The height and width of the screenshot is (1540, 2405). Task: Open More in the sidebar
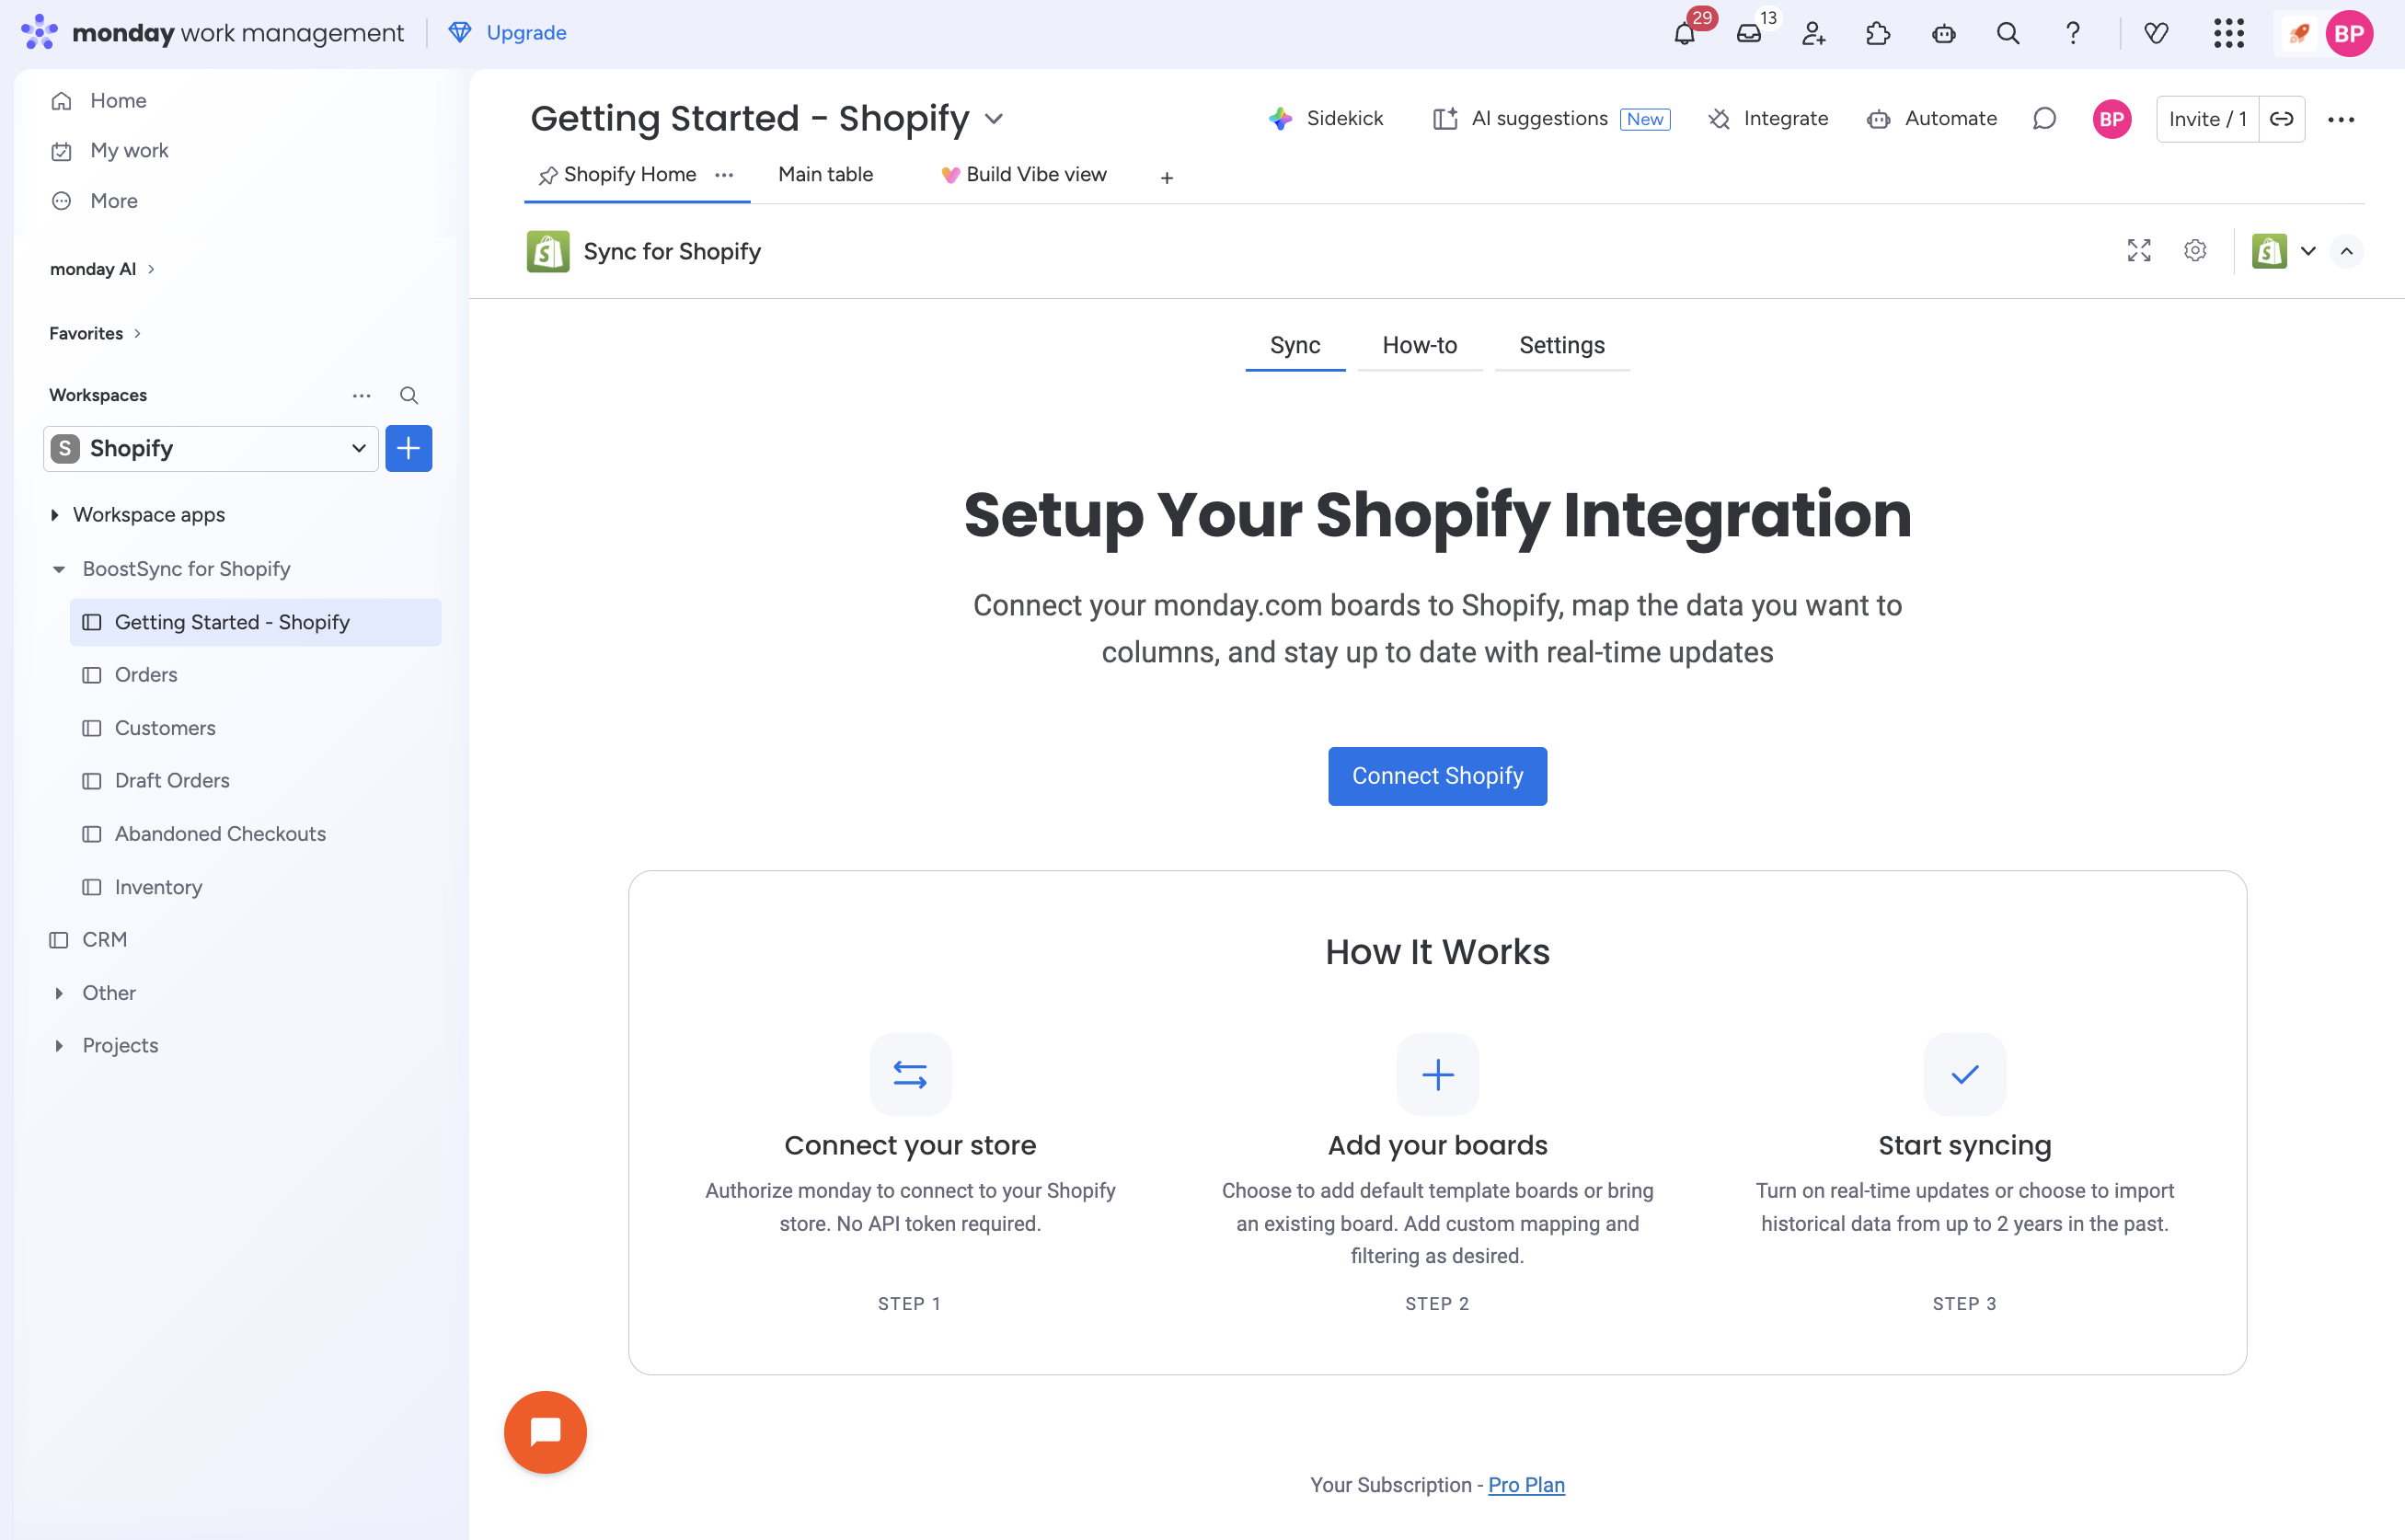point(94,201)
